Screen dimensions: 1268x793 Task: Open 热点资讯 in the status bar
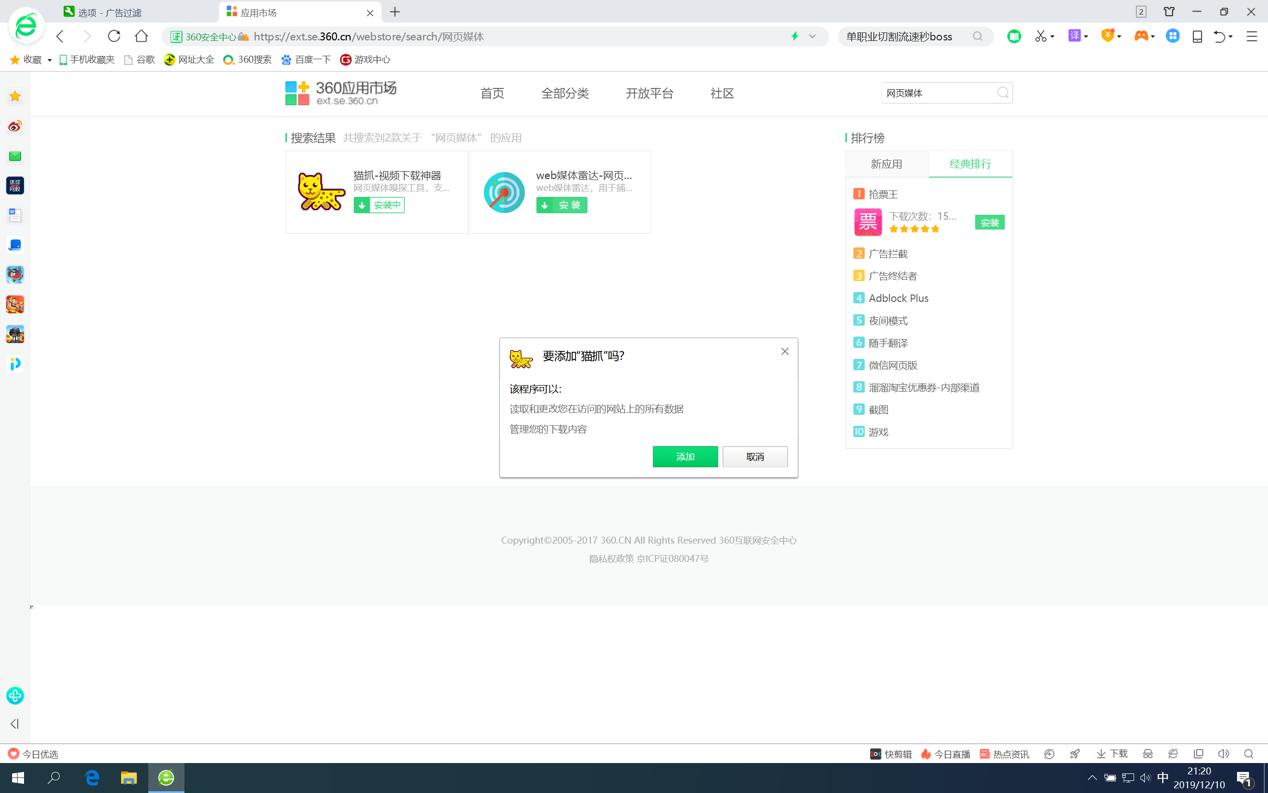click(1004, 754)
